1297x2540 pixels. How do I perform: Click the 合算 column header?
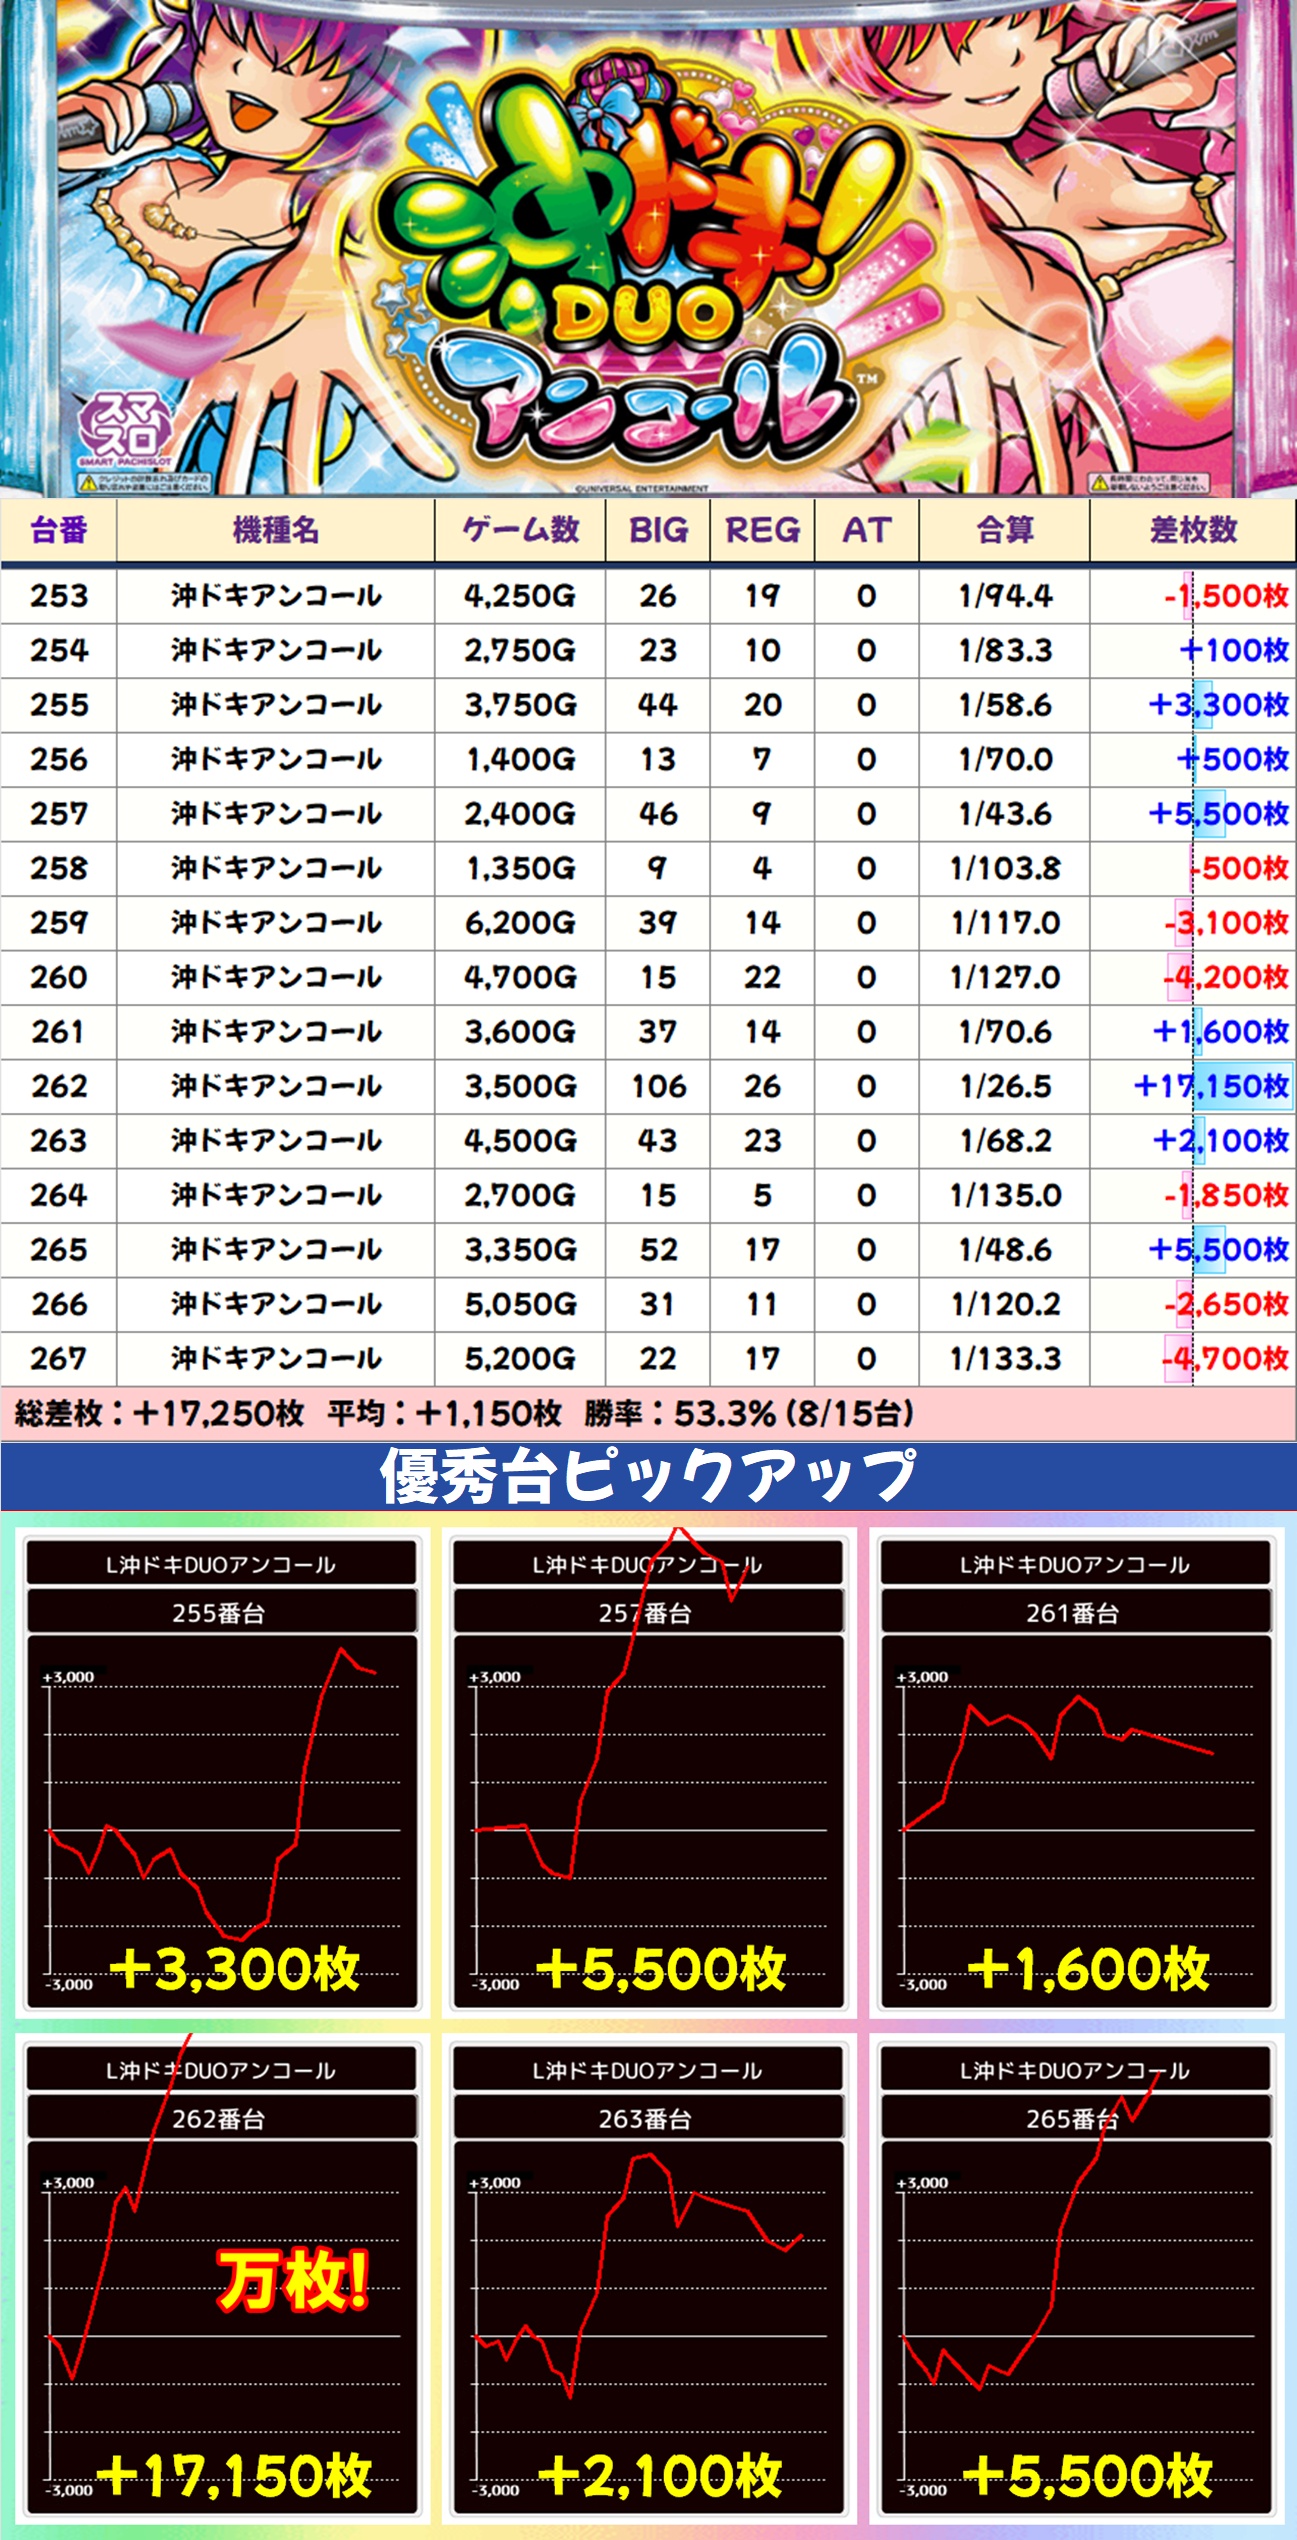click(1004, 530)
